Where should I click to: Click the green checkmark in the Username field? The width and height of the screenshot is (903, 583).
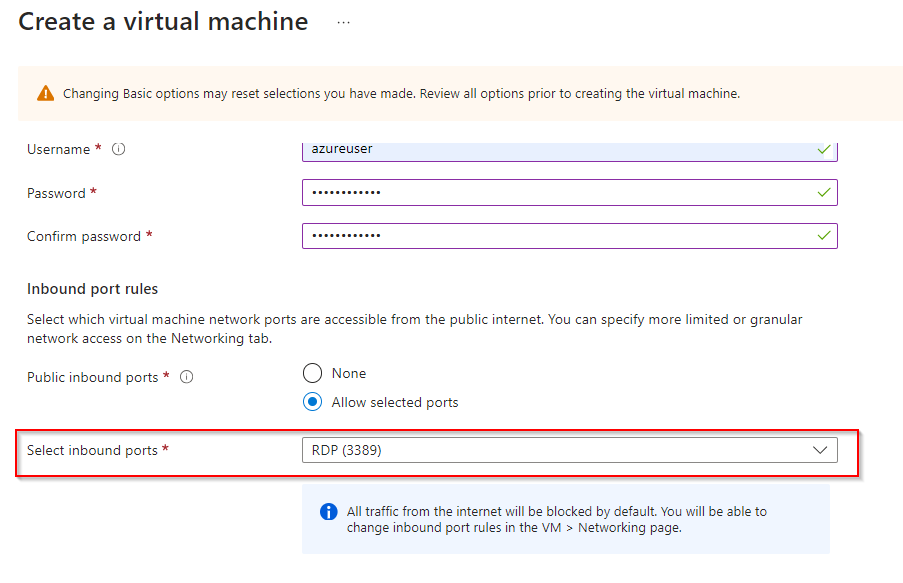[x=823, y=149]
